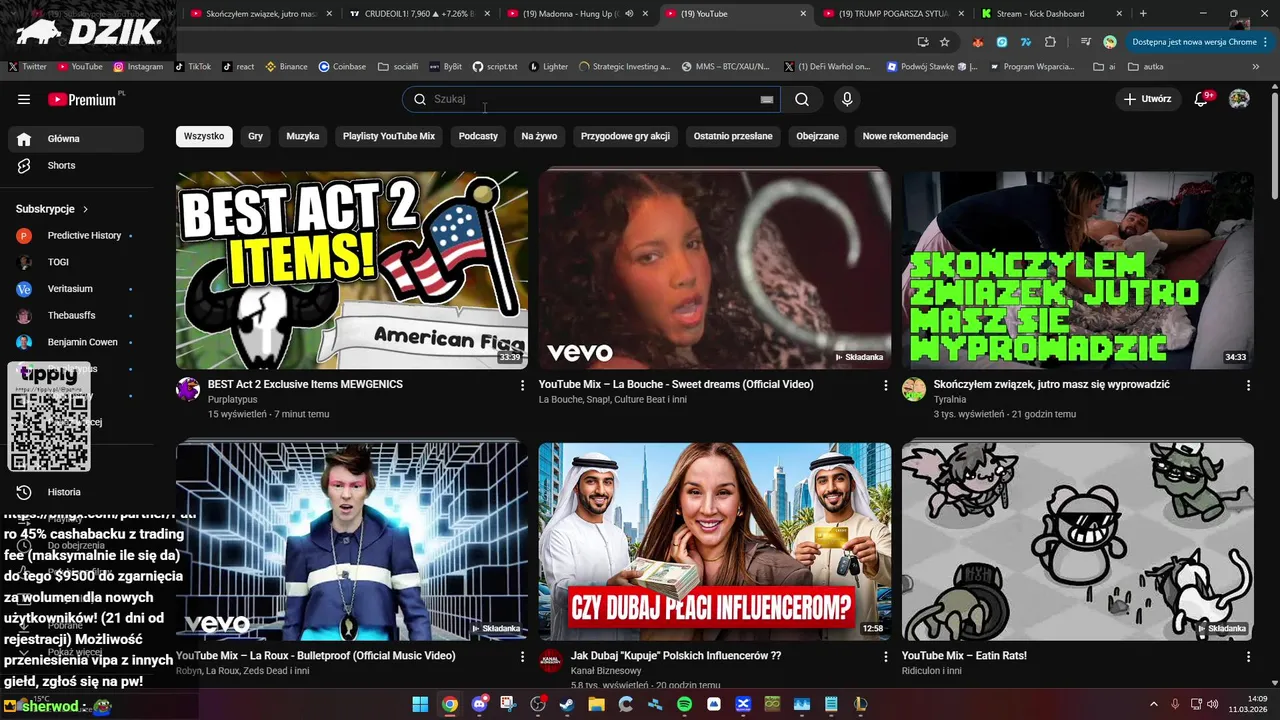Image resolution: width=1280 pixels, height=720 pixels.
Task: Click the YouTube Premium logo
Action: coord(82,99)
